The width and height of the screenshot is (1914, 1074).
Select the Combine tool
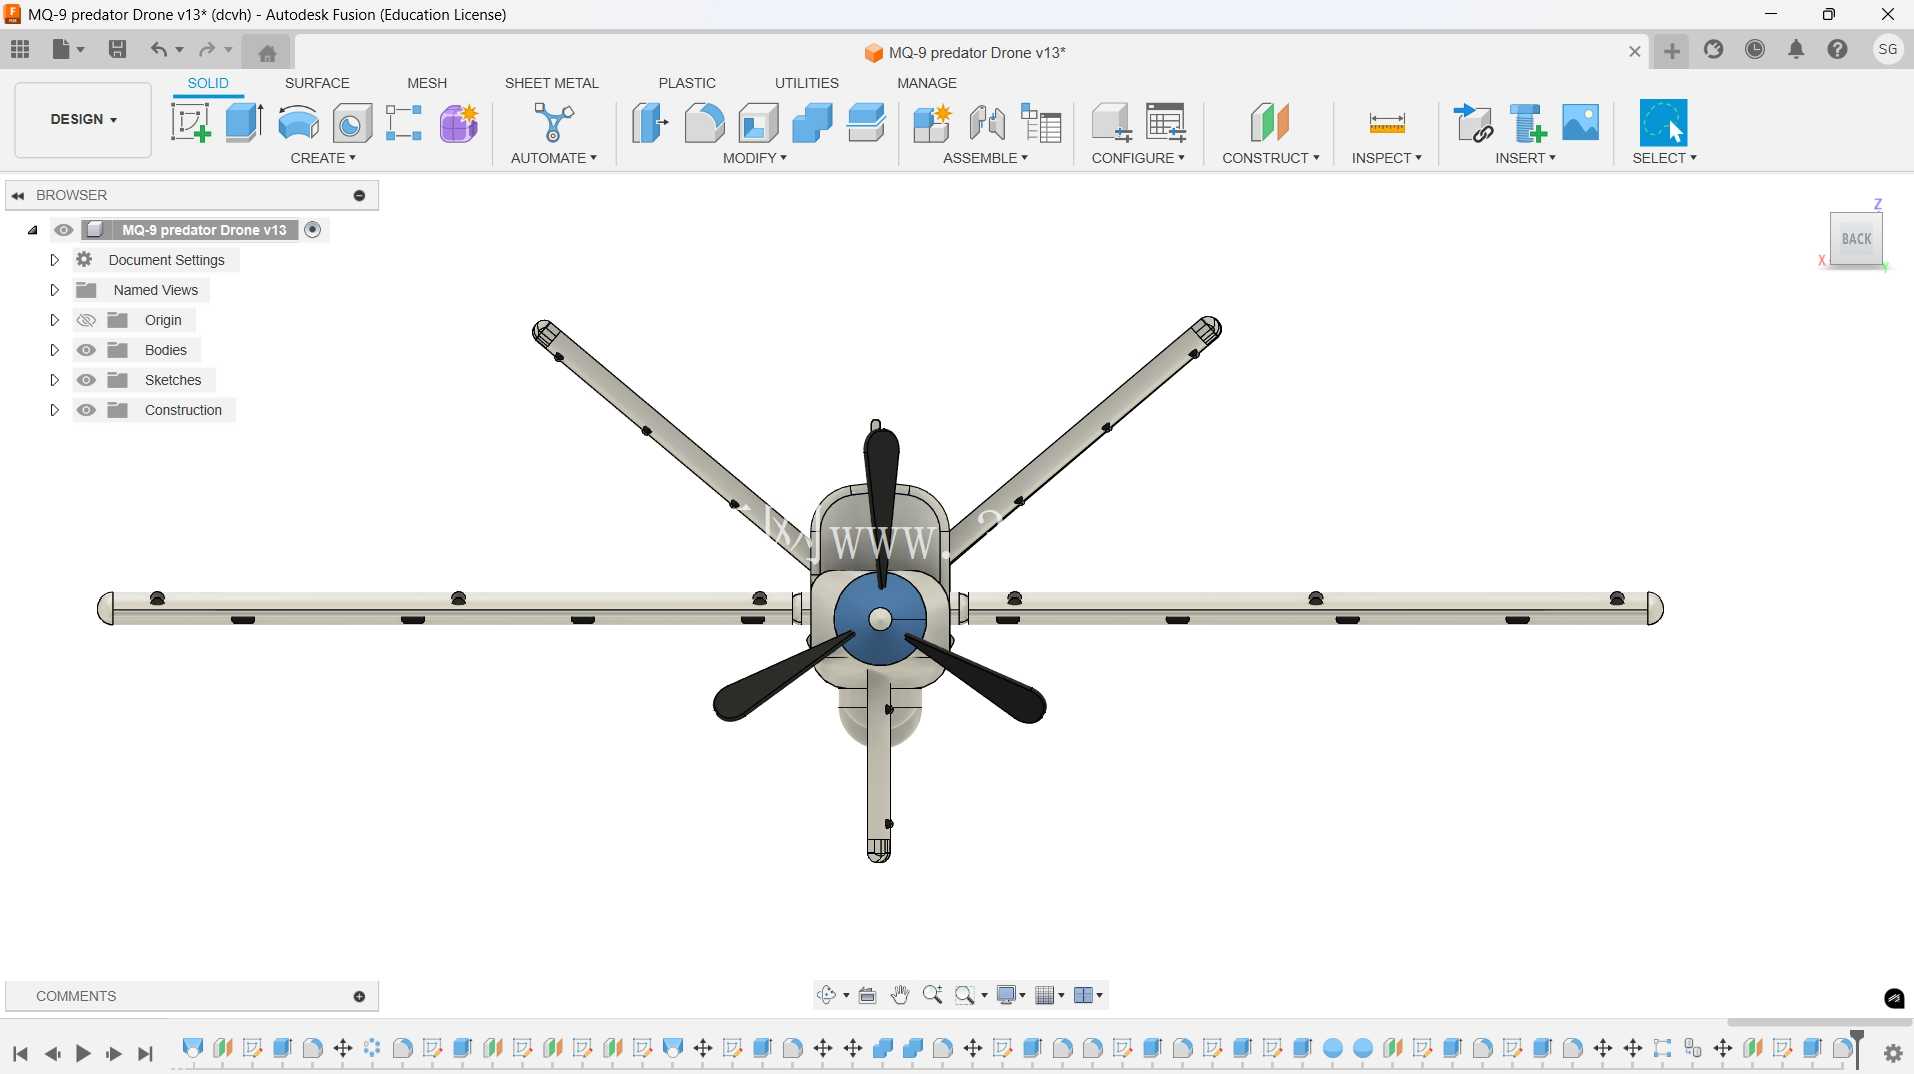coord(812,123)
